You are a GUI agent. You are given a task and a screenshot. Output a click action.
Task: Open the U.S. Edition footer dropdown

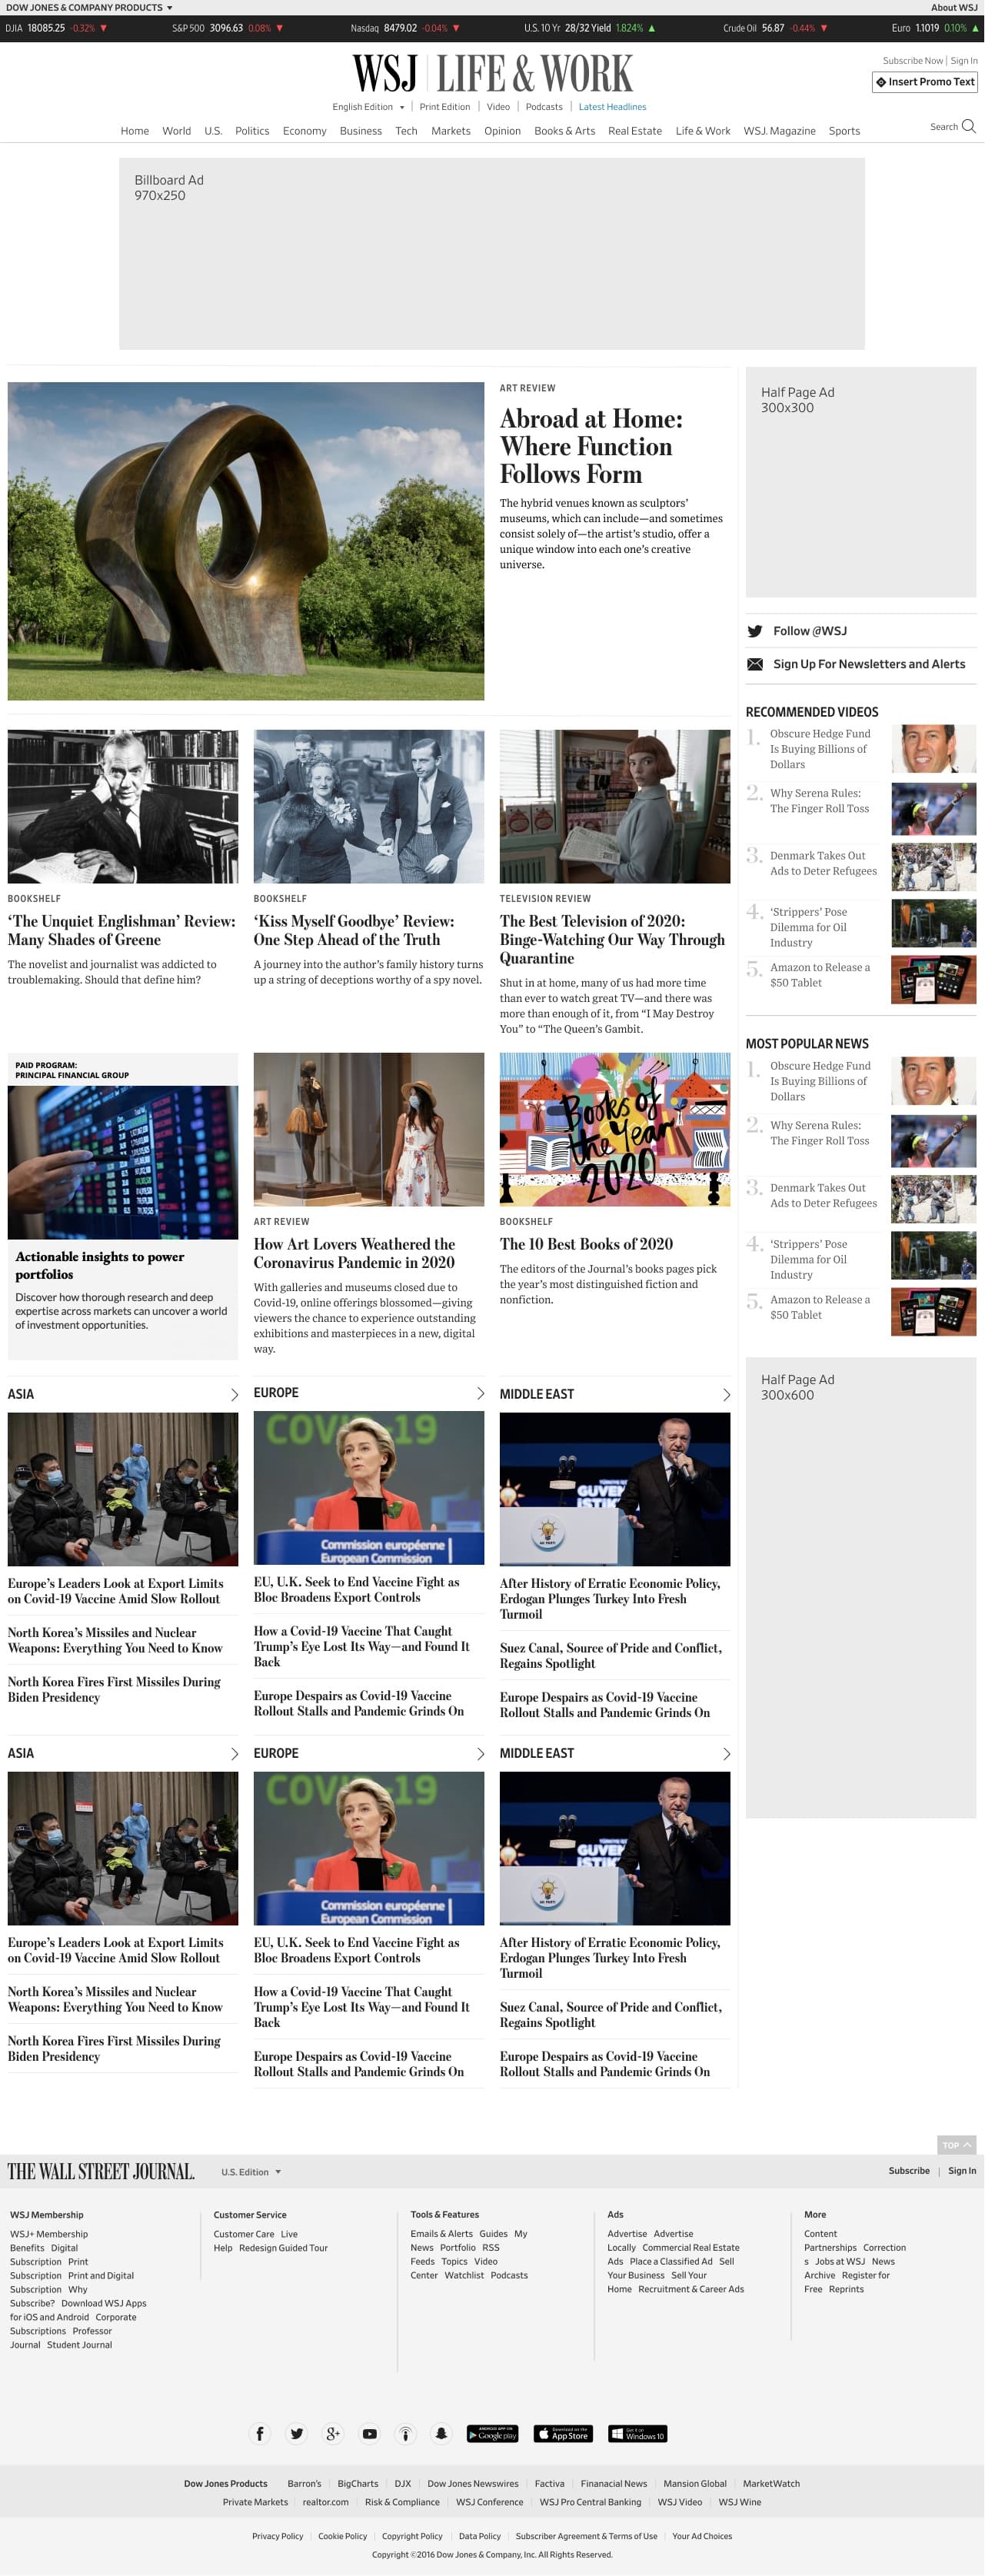(251, 2172)
